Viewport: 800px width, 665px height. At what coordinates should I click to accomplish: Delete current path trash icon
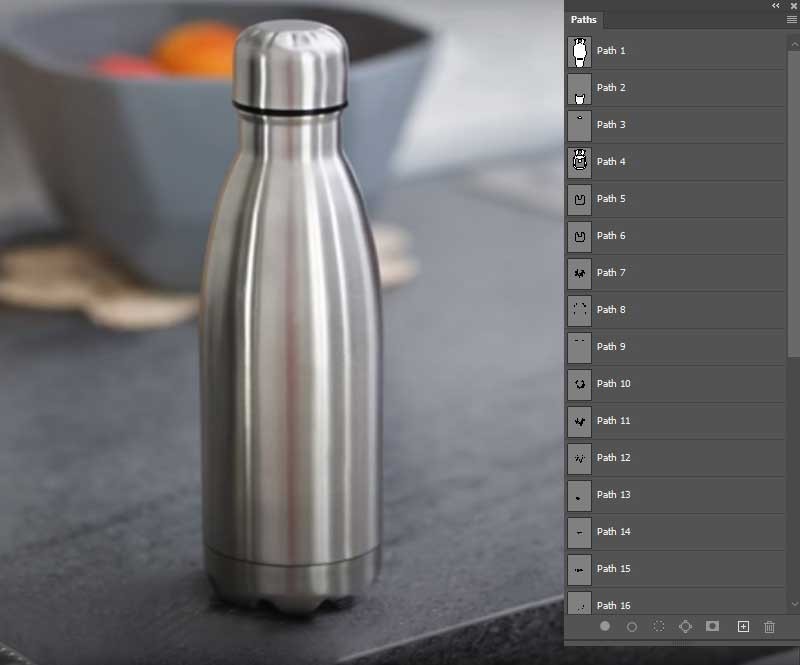click(769, 626)
